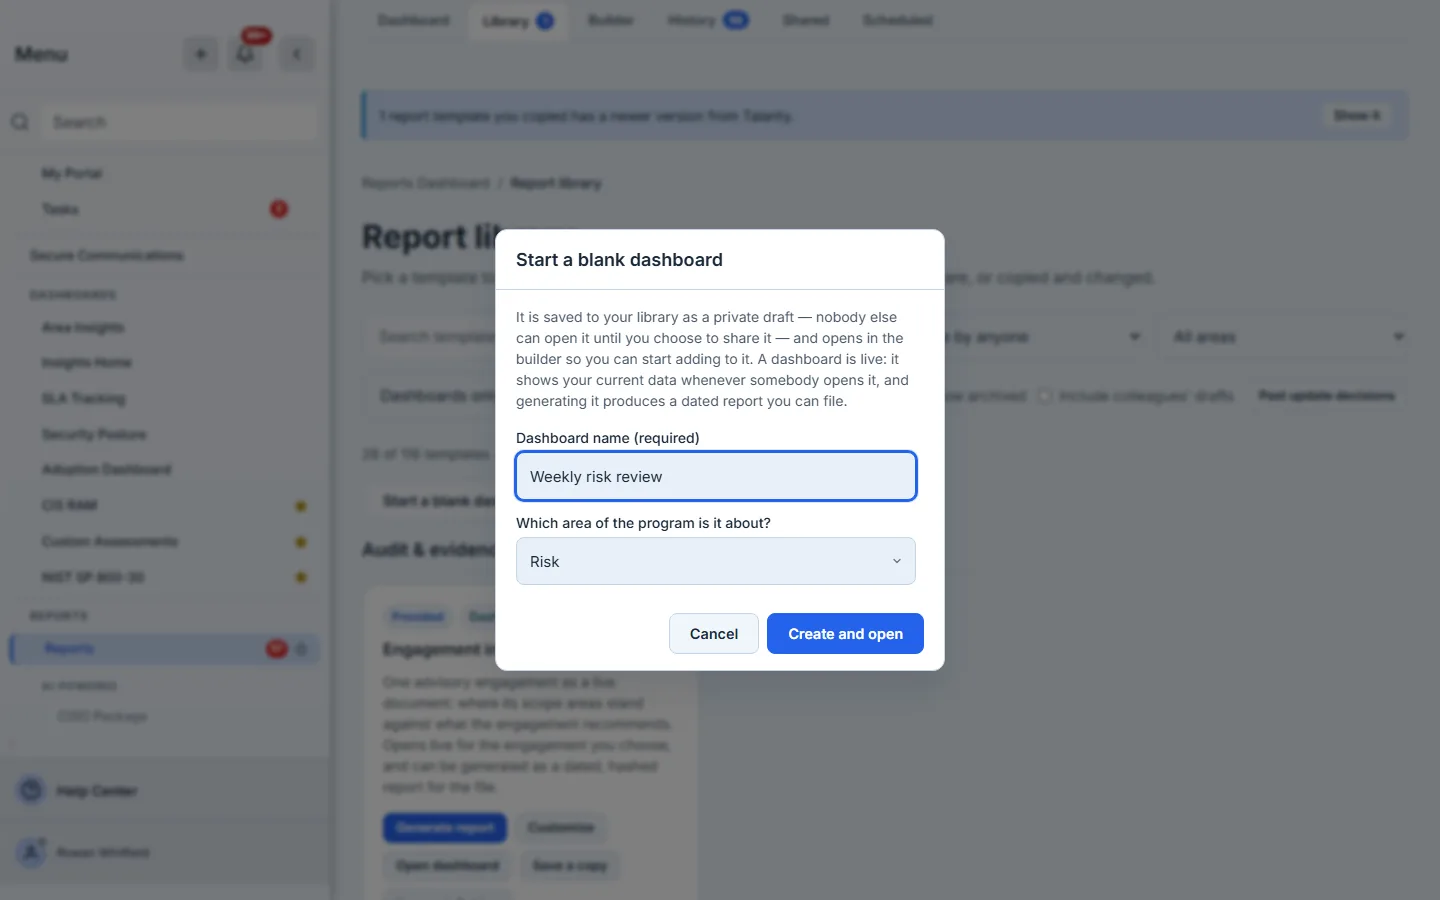This screenshot has width=1440, height=900.
Task: Open the program area dropdown showing Risk
Action: coord(716,561)
